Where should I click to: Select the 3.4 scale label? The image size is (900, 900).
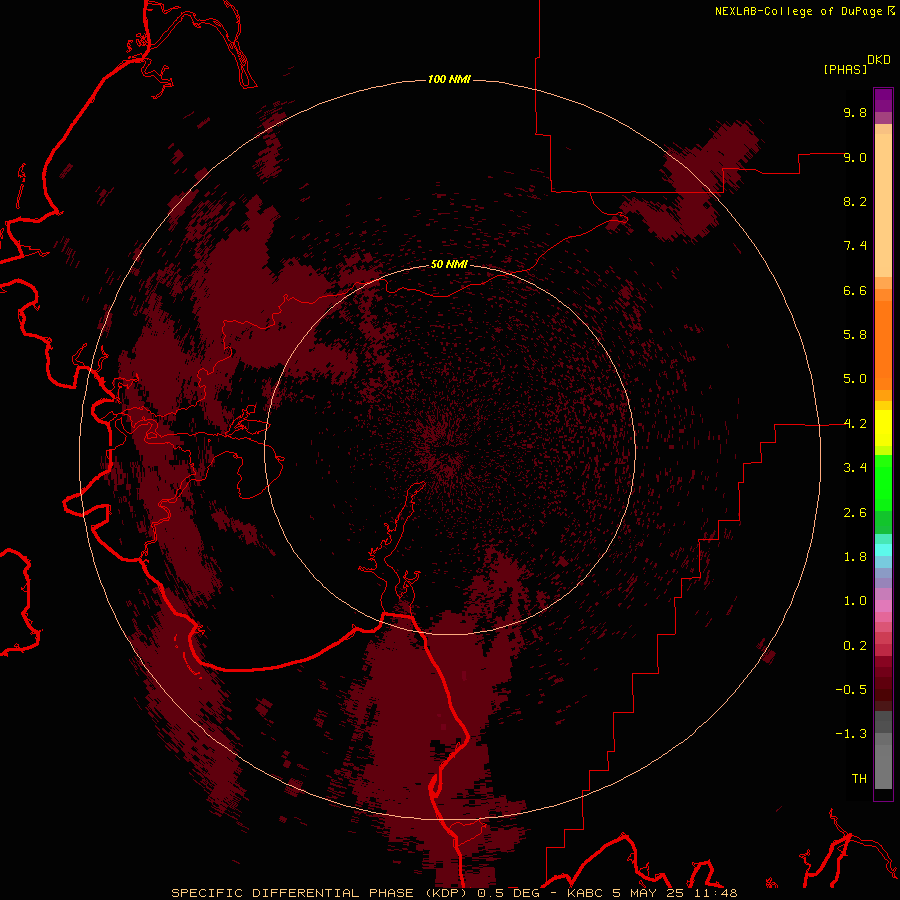tap(855, 468)
